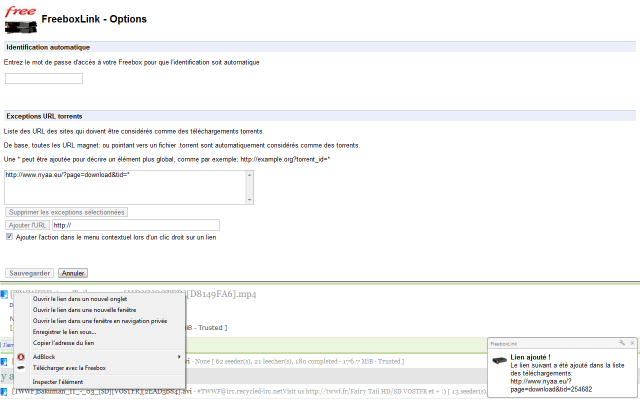640x400 pixels.
Task: Choose 'Télécharger avec la Freebox' menu entry
Action: coord(69,367)
